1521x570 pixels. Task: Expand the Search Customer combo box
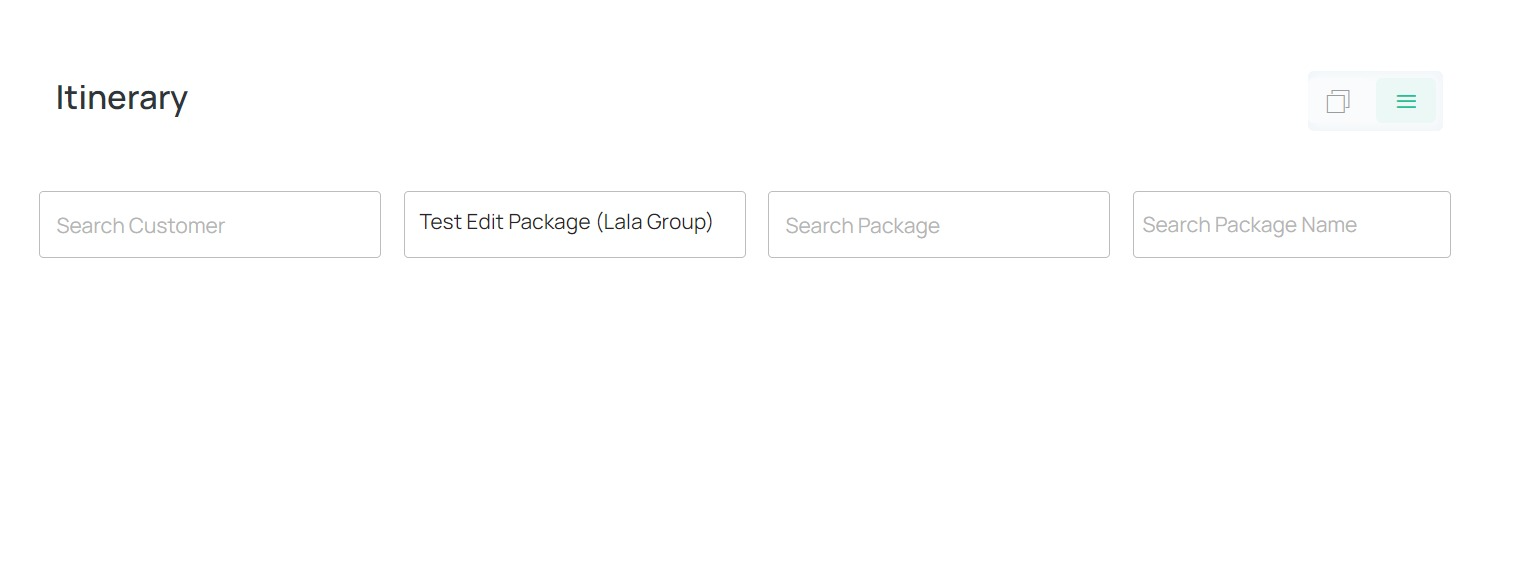click(210, 224)
